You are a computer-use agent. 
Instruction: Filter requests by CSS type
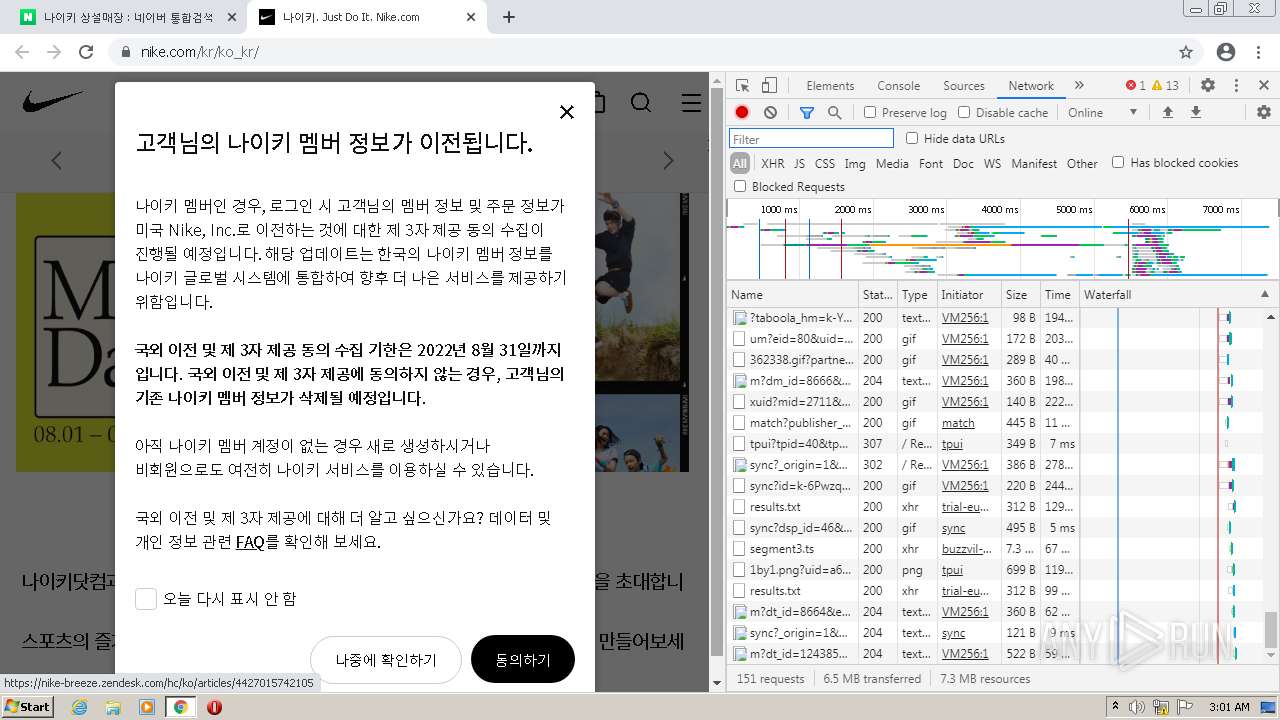(x=824, y=163)
